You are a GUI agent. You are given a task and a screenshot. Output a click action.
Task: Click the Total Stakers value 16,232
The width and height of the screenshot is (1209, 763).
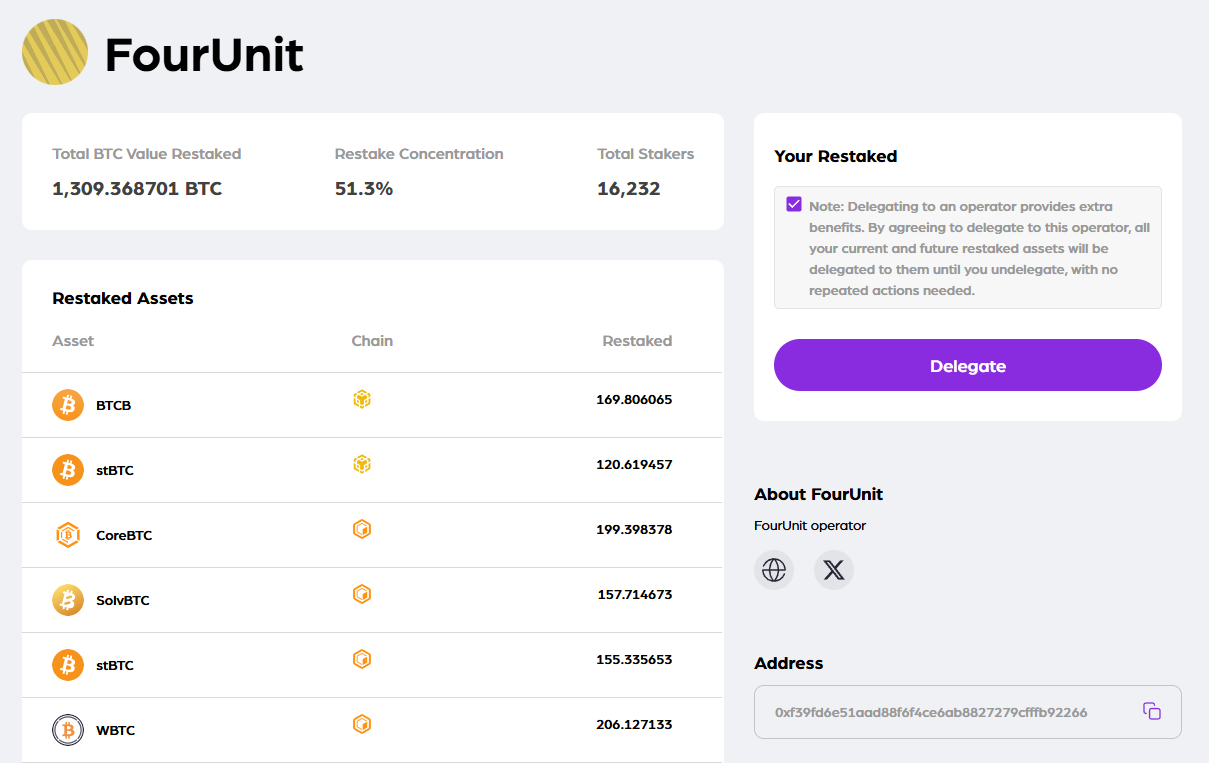point(628,189)
